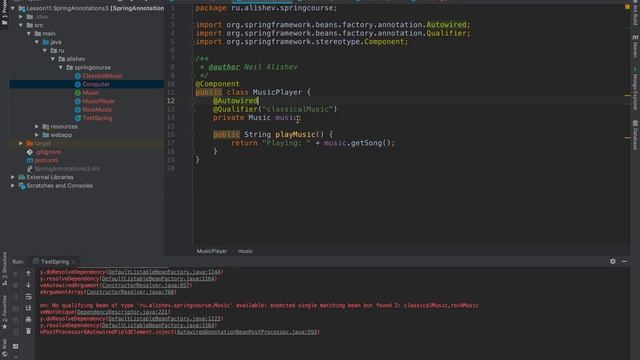Rerun TestSpring with the run icon
Screen dimensions: 640x360
(x=16, y=273)
